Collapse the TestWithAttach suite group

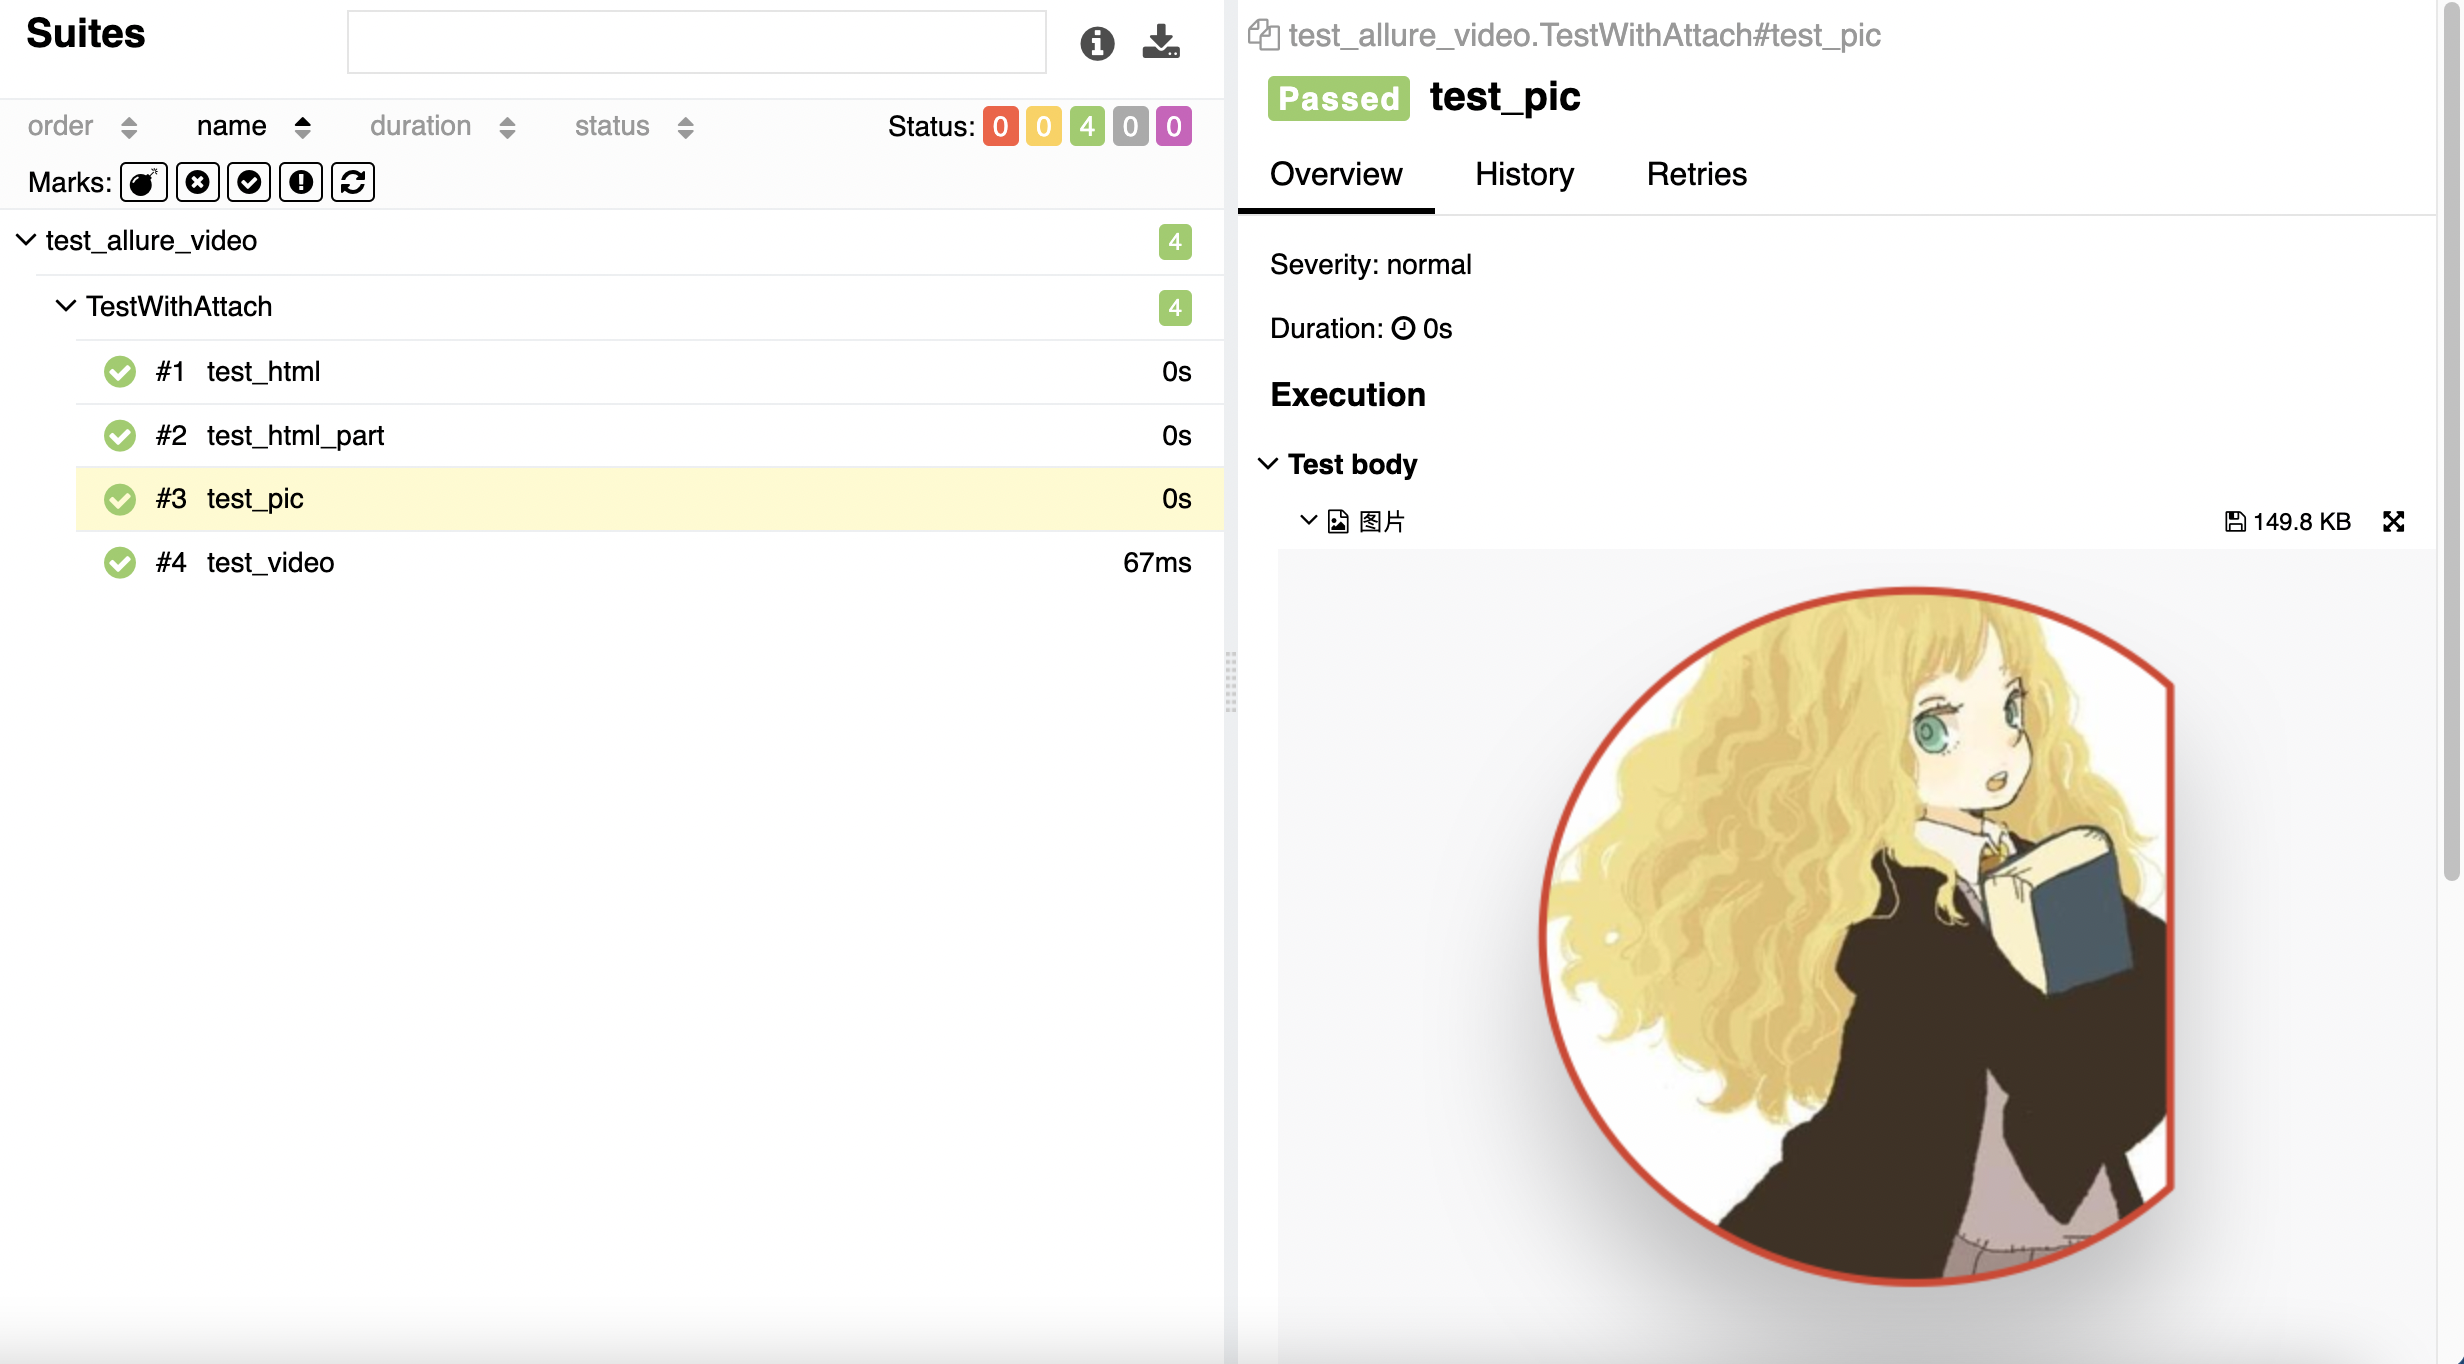(x=64, y=306)
